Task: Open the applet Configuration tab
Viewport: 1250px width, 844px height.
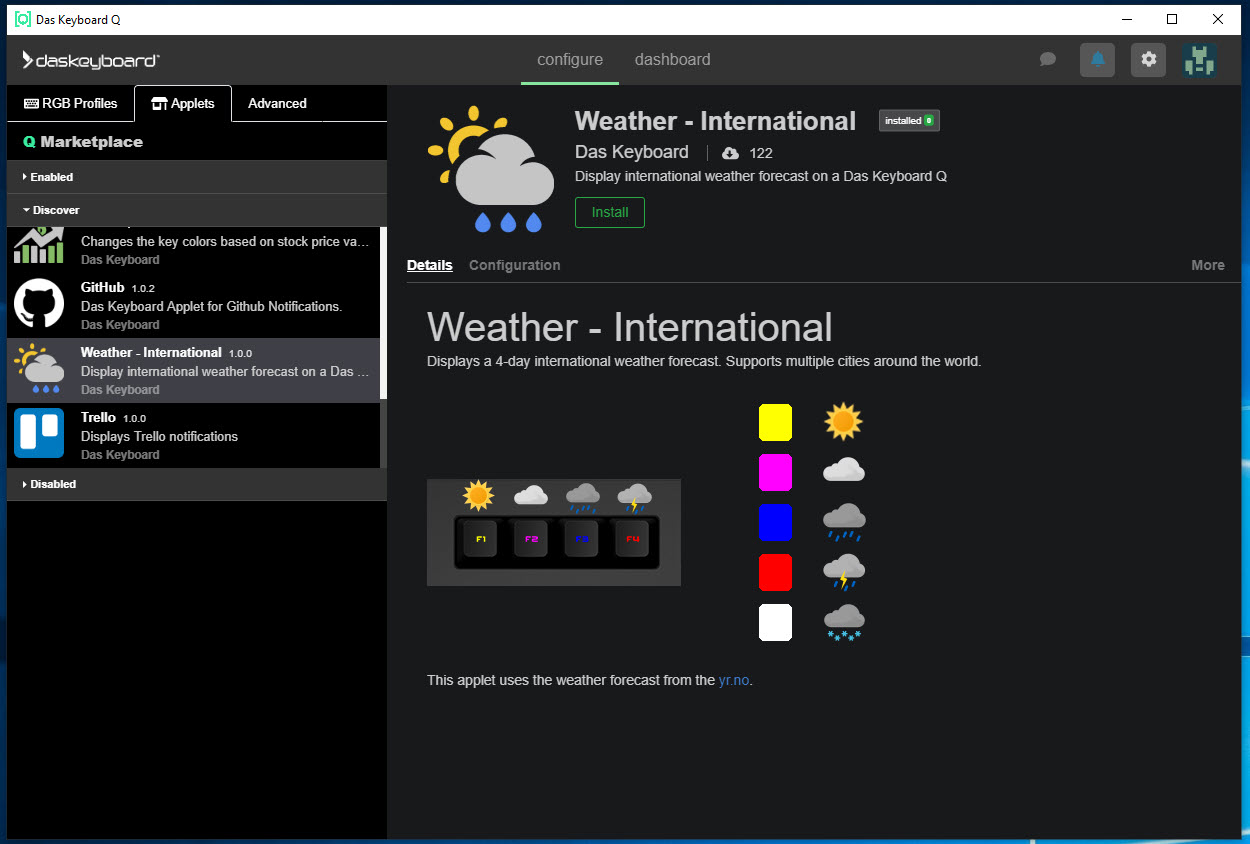Action: click(x=515, y=265)
